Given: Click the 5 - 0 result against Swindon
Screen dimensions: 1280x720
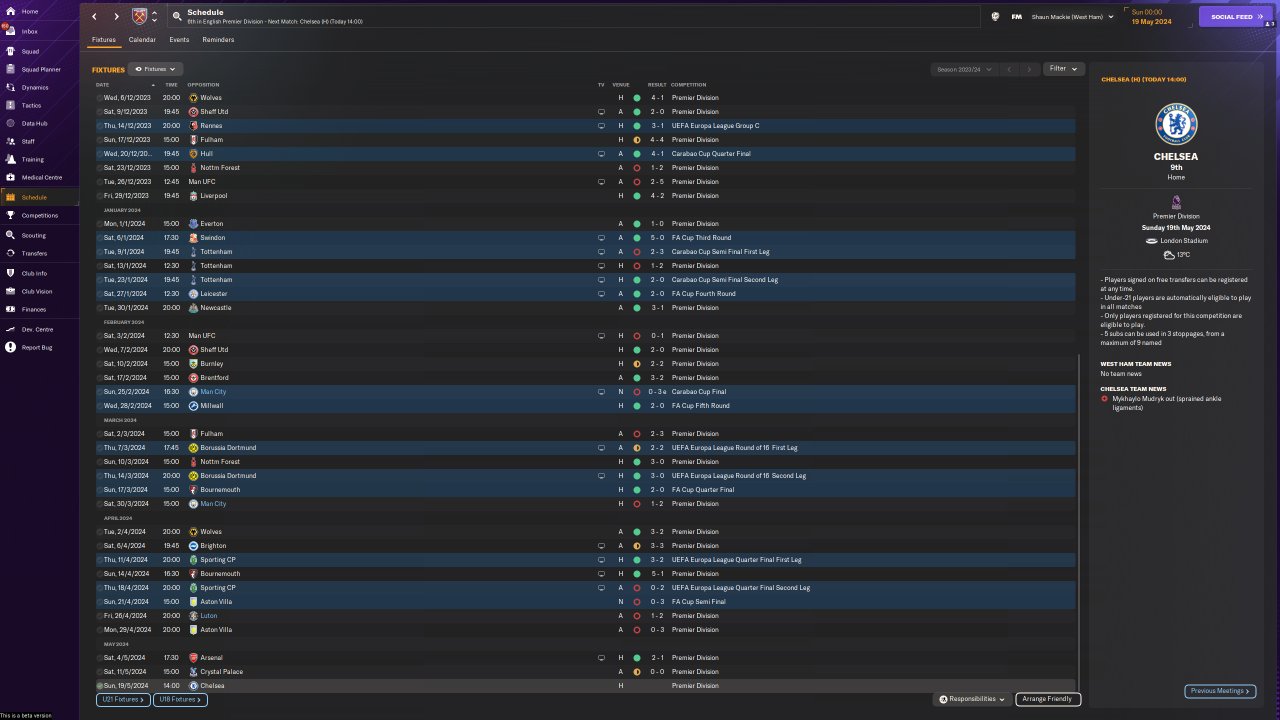Looking at the screenshot, I should [x=656, y=238].
